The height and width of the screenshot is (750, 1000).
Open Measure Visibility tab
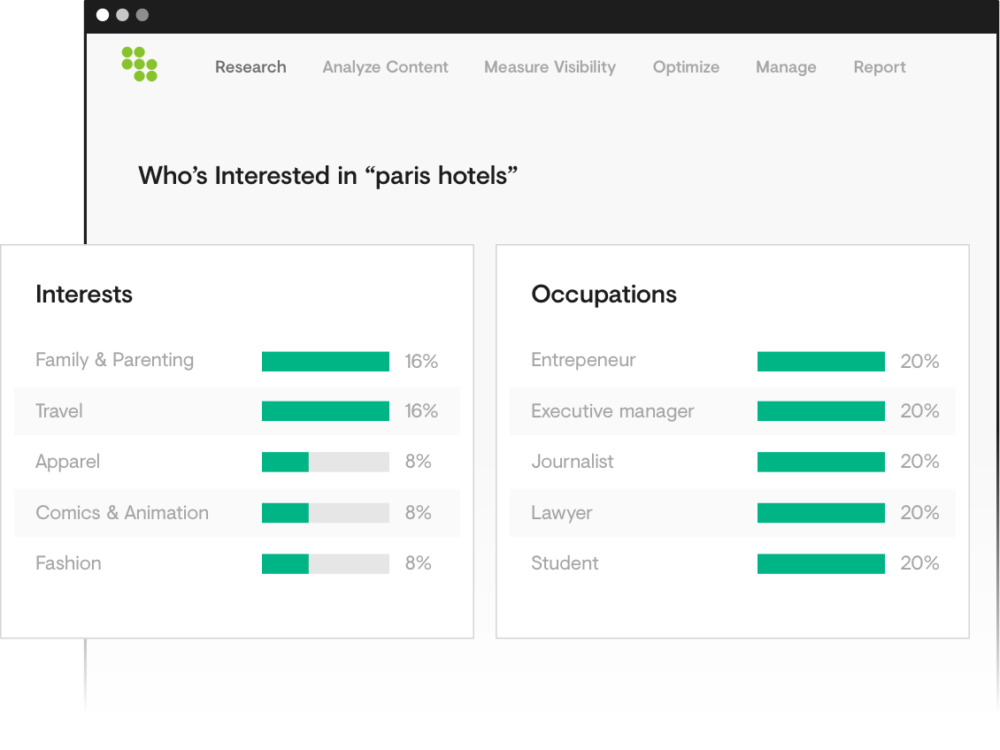click(550, 67)
